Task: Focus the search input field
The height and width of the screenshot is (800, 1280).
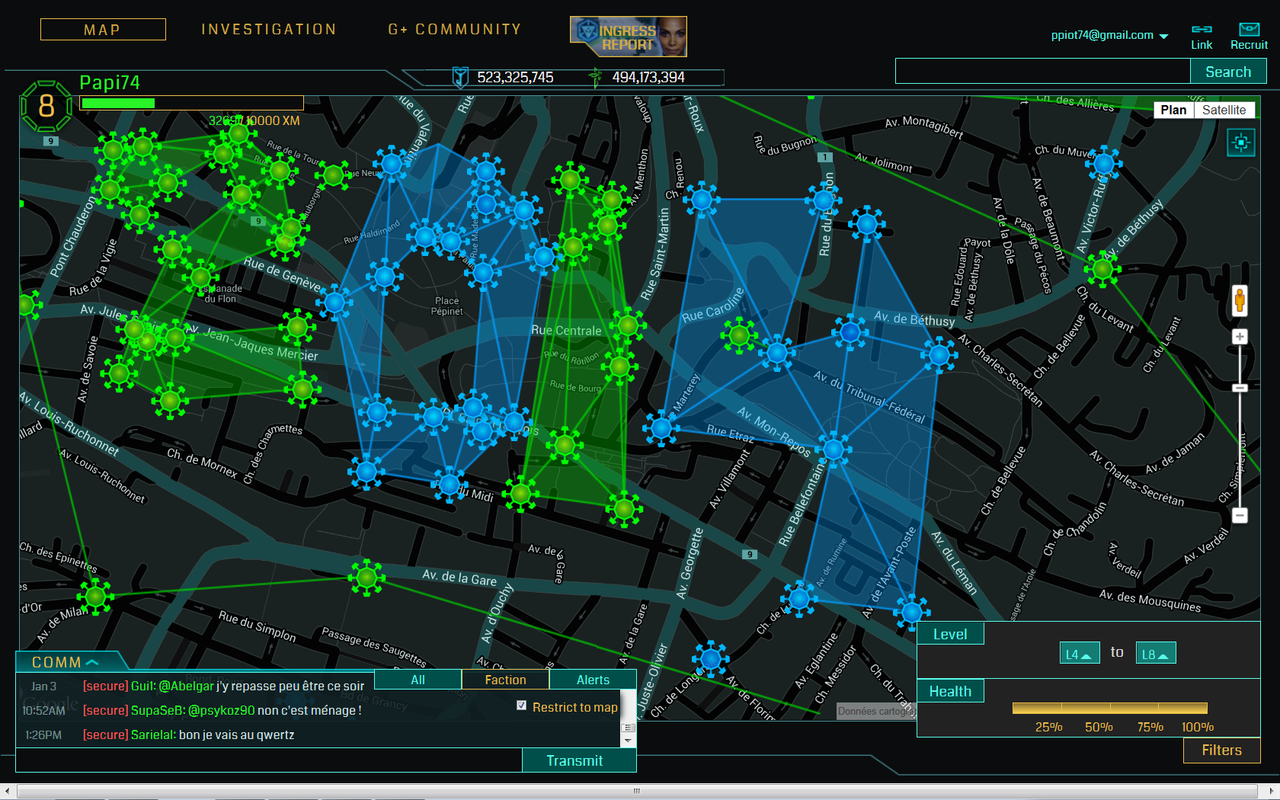Action: pyautogui.click(x=1042, y=71)
